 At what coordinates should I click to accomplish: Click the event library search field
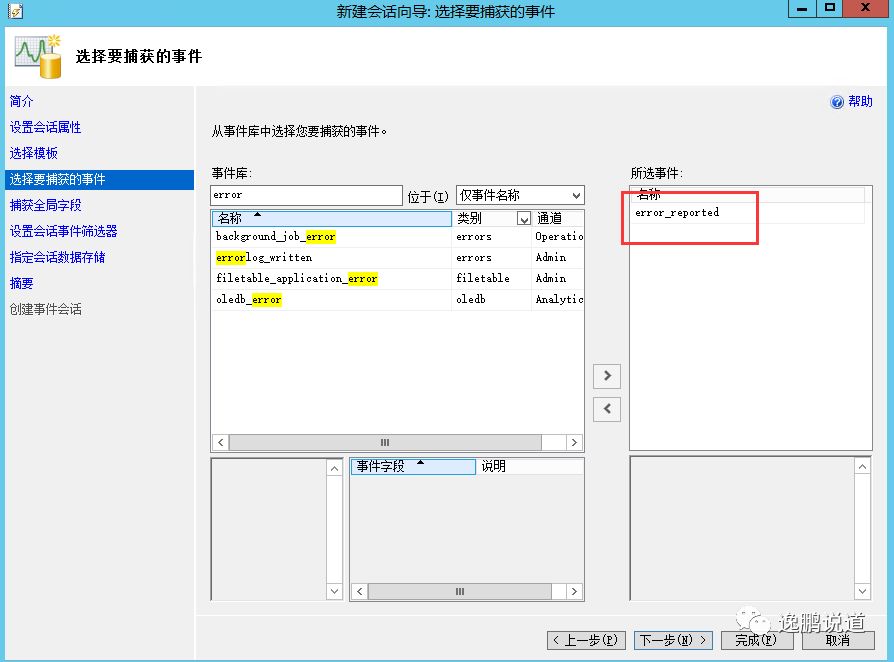[x=306, y=195]
